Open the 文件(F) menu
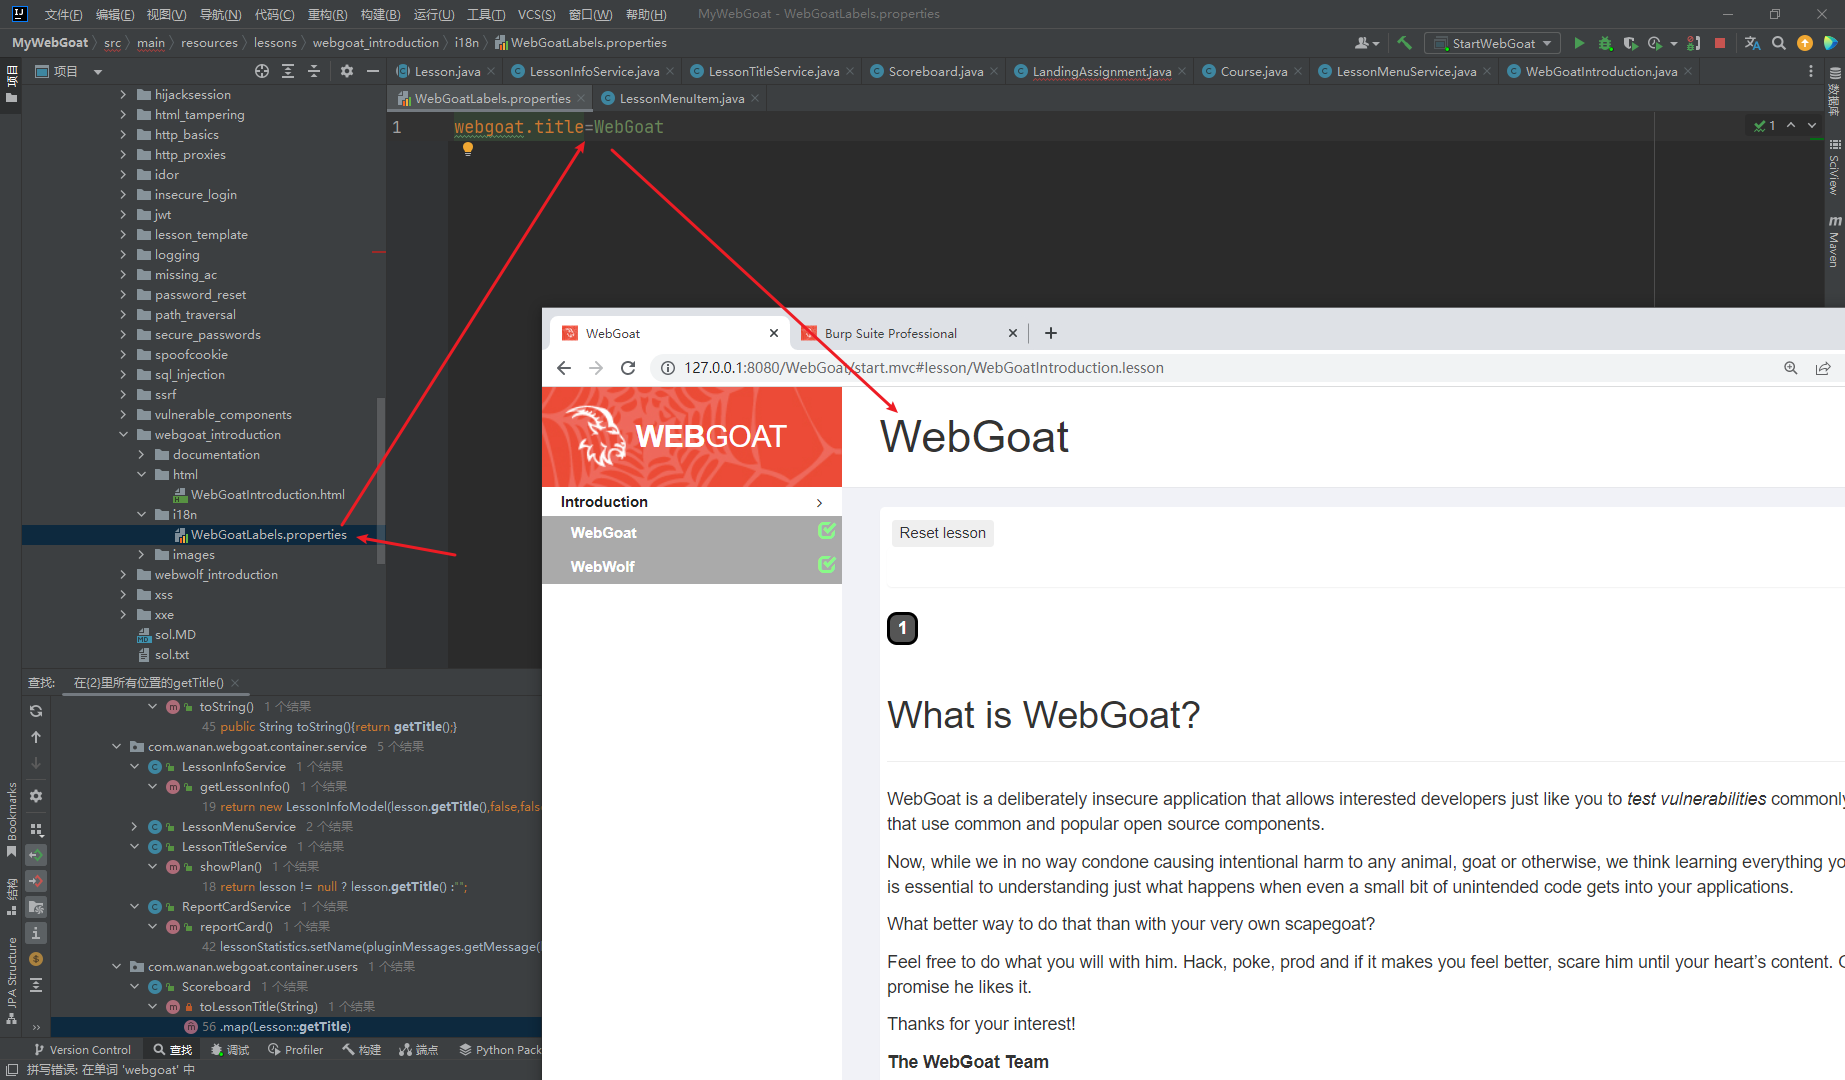This screenshot has height=1080, width=1845. 64,14
